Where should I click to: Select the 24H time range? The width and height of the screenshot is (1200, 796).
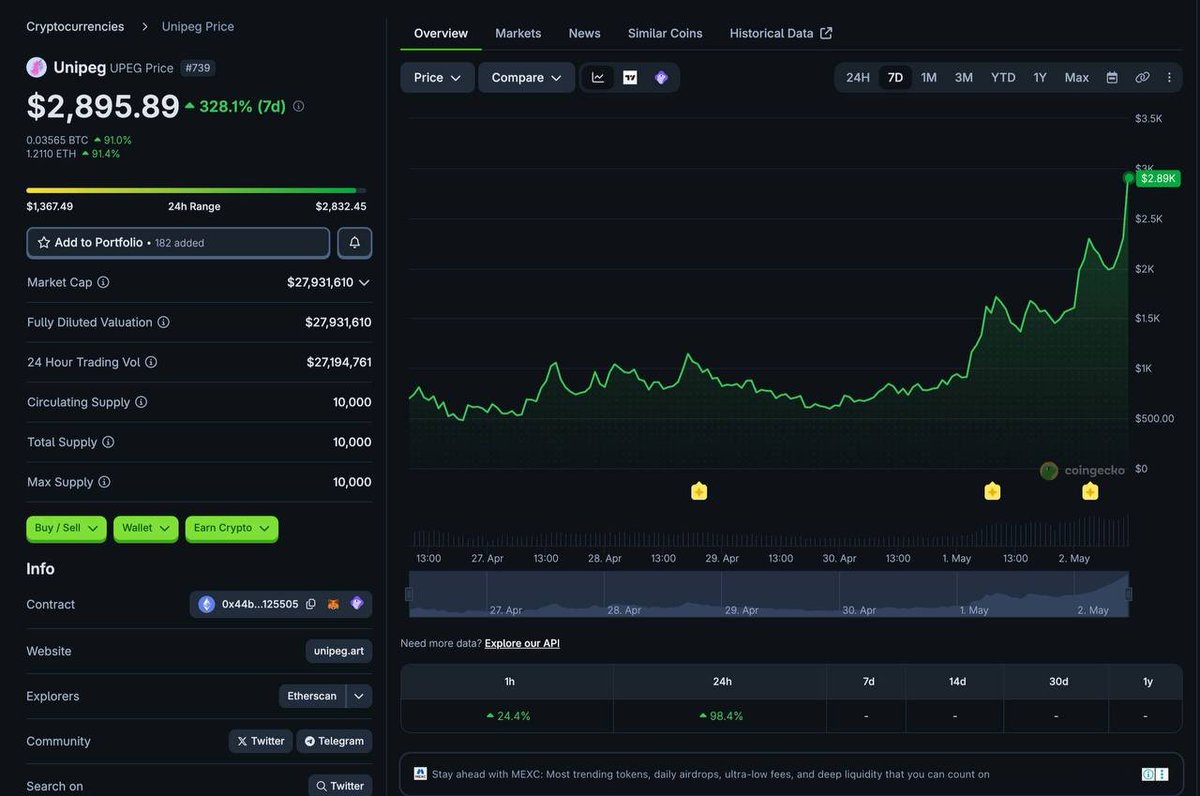[858, 78]
